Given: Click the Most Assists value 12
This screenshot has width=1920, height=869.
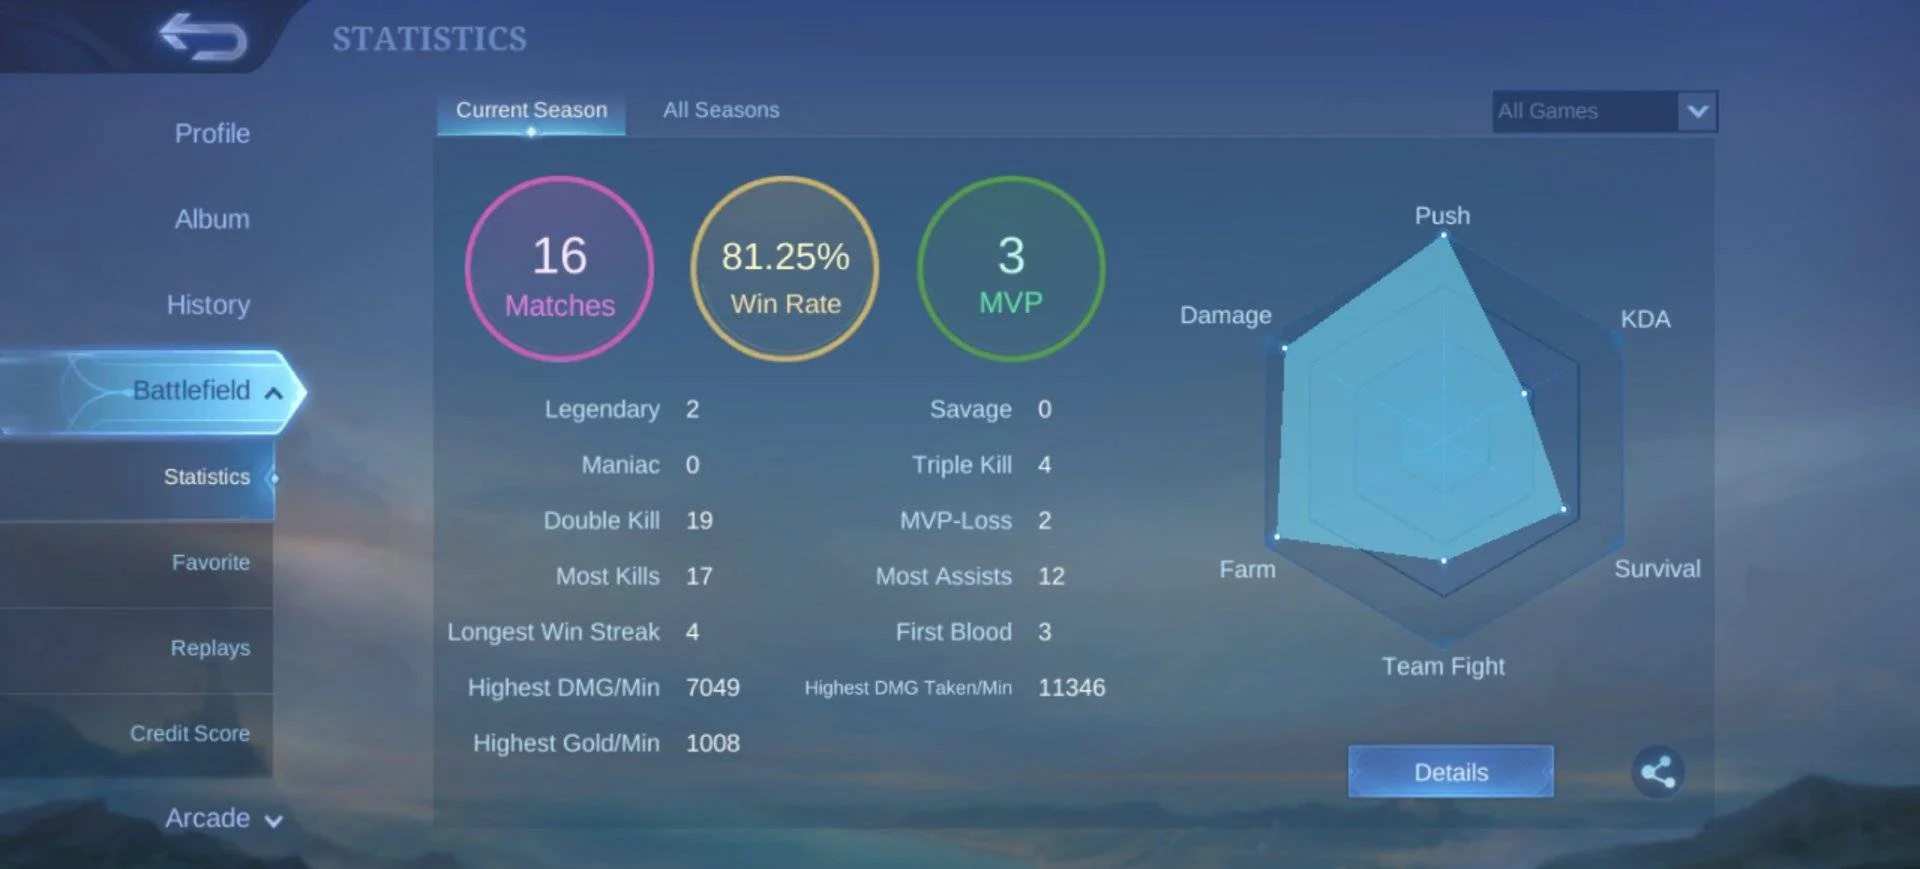Looking at the screenshot, I should coord(1051,577).
